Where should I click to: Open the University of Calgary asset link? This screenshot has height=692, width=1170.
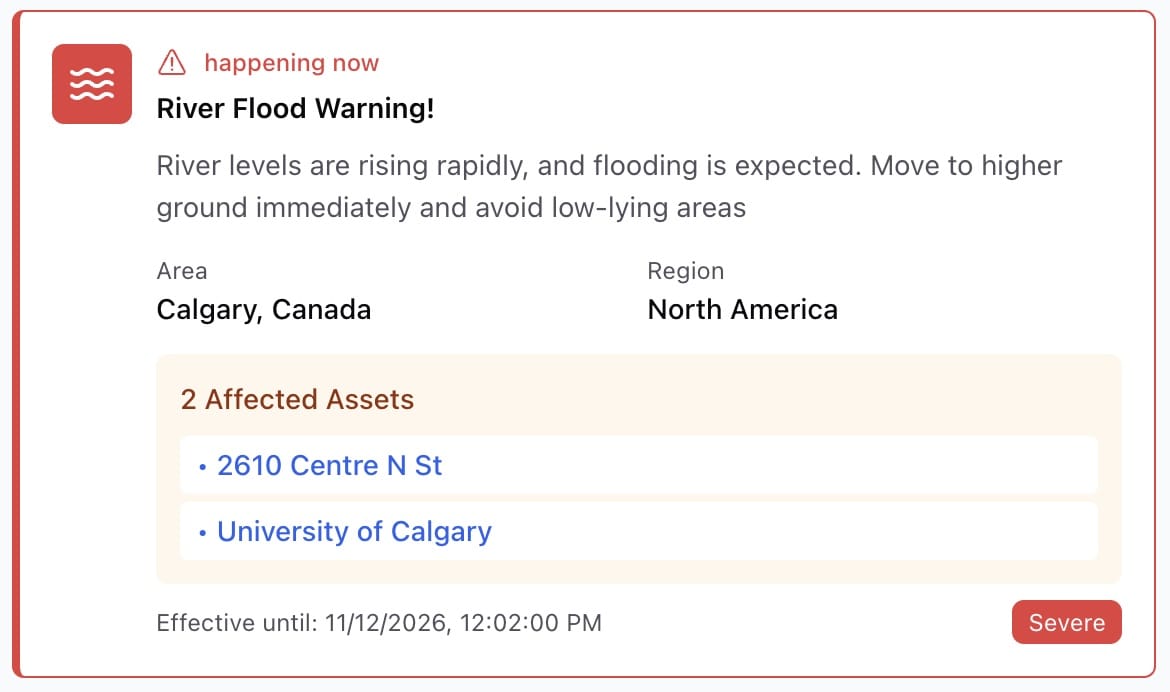(354, 531)
